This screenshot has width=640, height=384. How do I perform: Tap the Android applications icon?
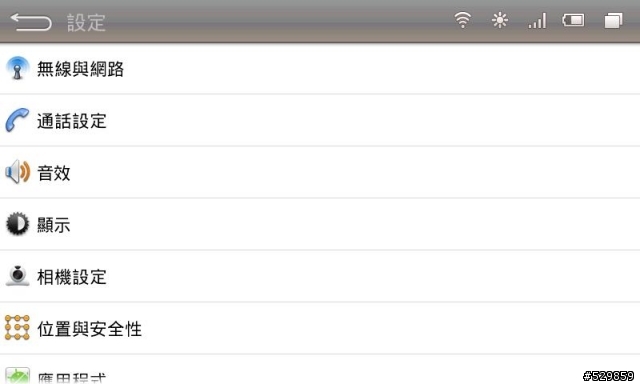click(18, 375)
